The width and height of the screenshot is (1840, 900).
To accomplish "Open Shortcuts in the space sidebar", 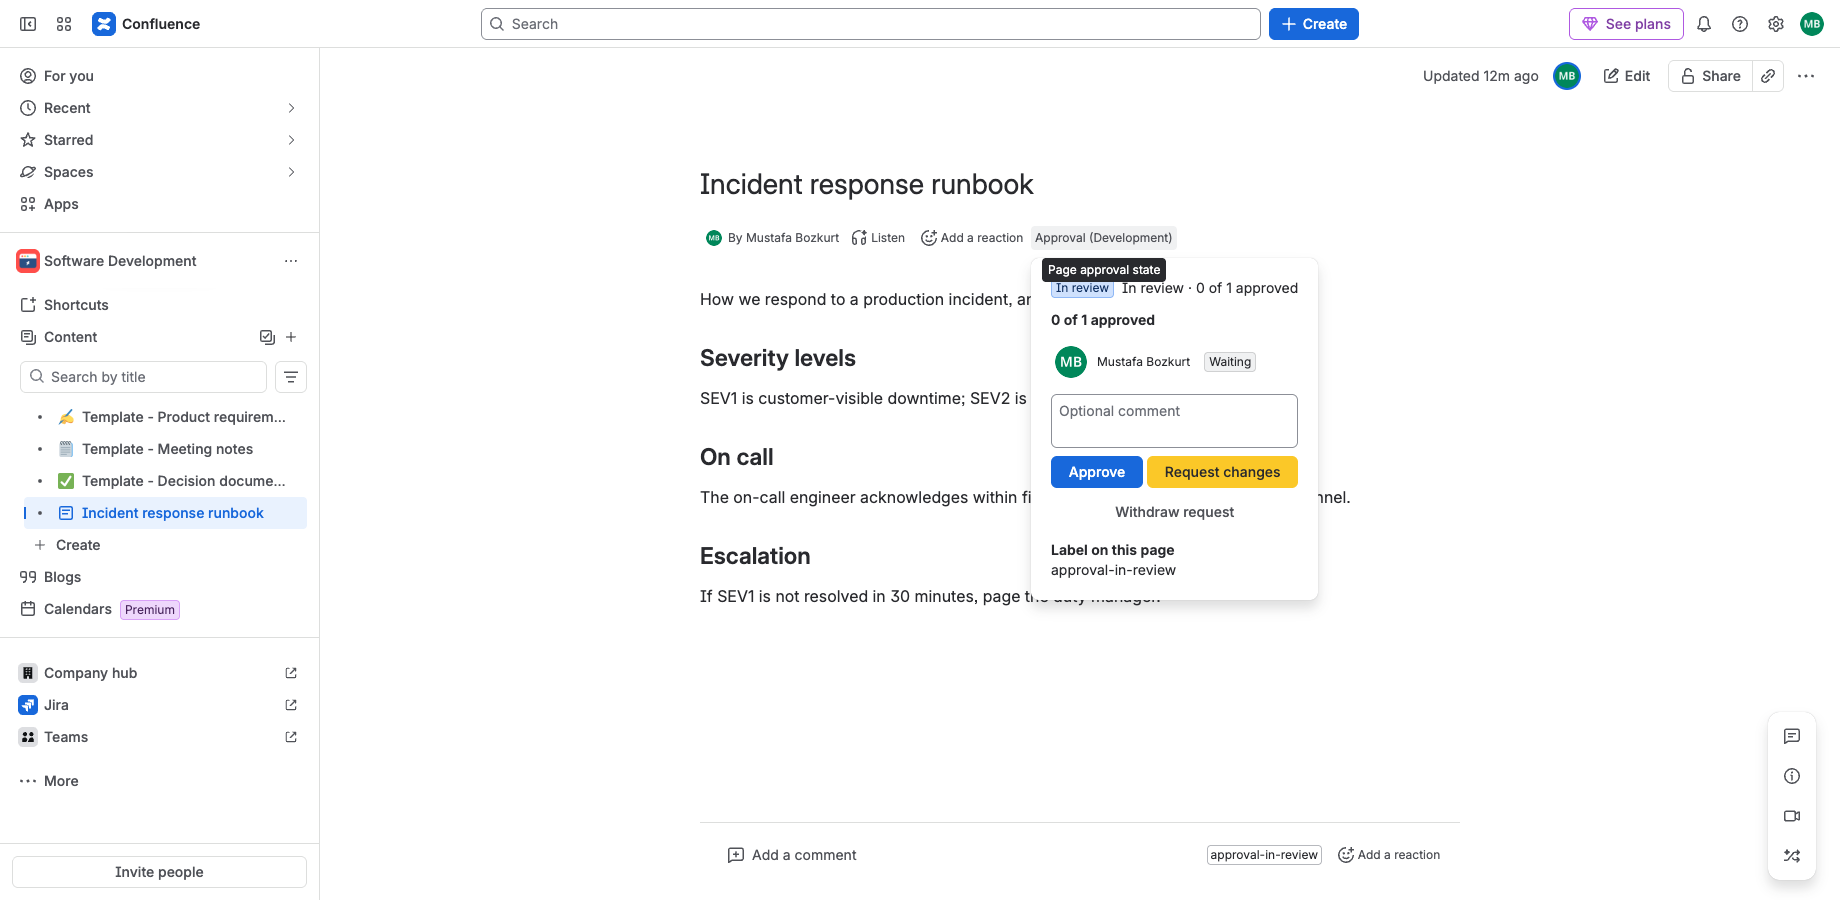I will pyautogui.click(x=160, y=305).
